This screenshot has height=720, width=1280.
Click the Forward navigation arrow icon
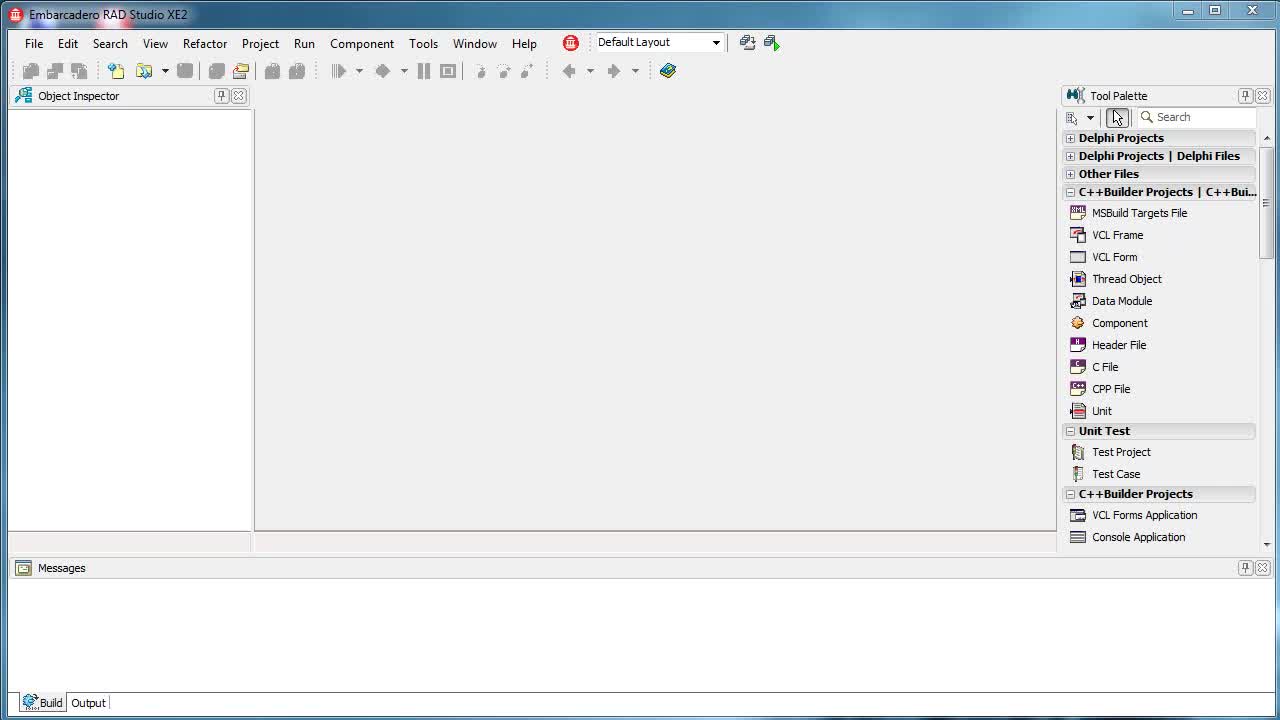tap(614, 71)
